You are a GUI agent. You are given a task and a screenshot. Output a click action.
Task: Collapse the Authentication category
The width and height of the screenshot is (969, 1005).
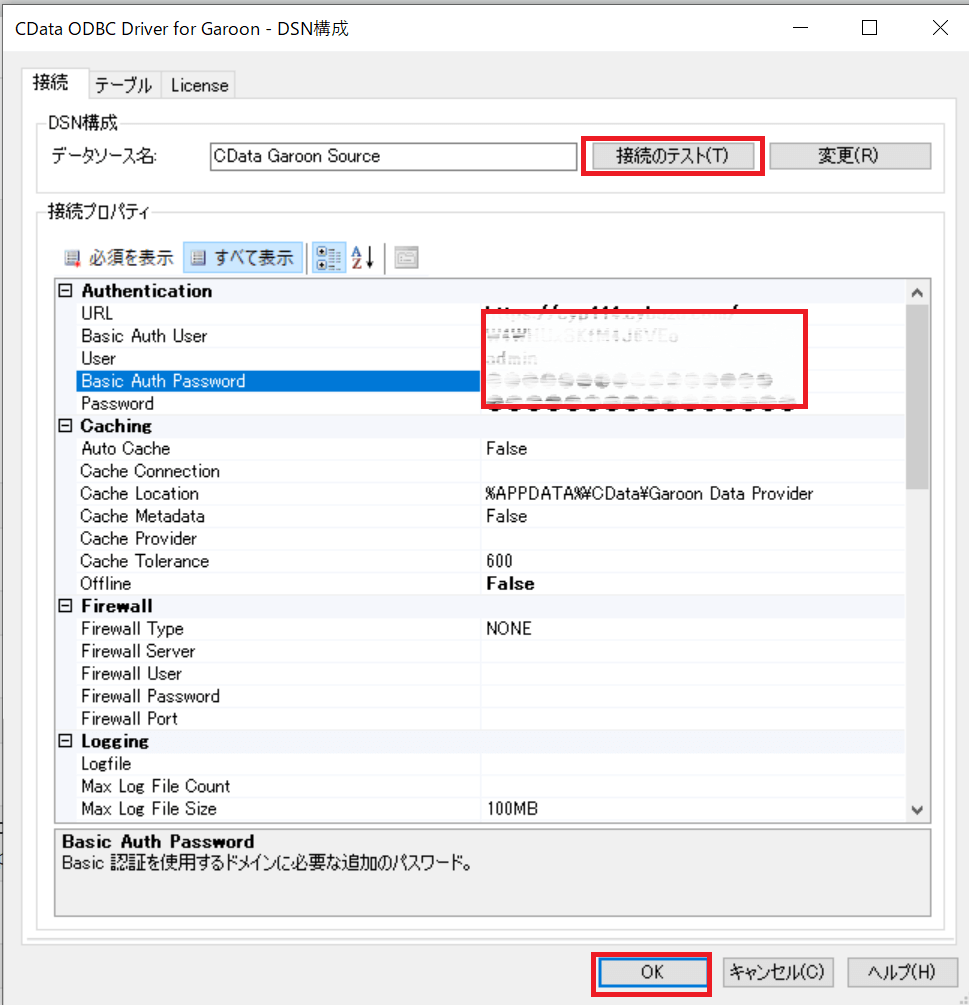tap(65, 291)
